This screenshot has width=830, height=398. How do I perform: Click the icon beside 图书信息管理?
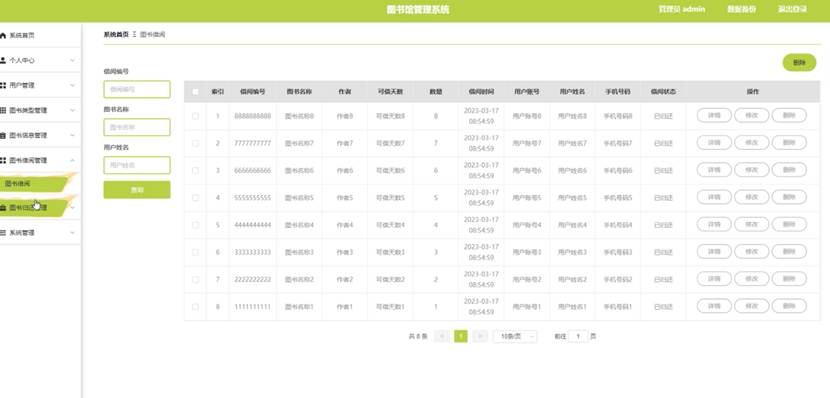tap(3, 135)
